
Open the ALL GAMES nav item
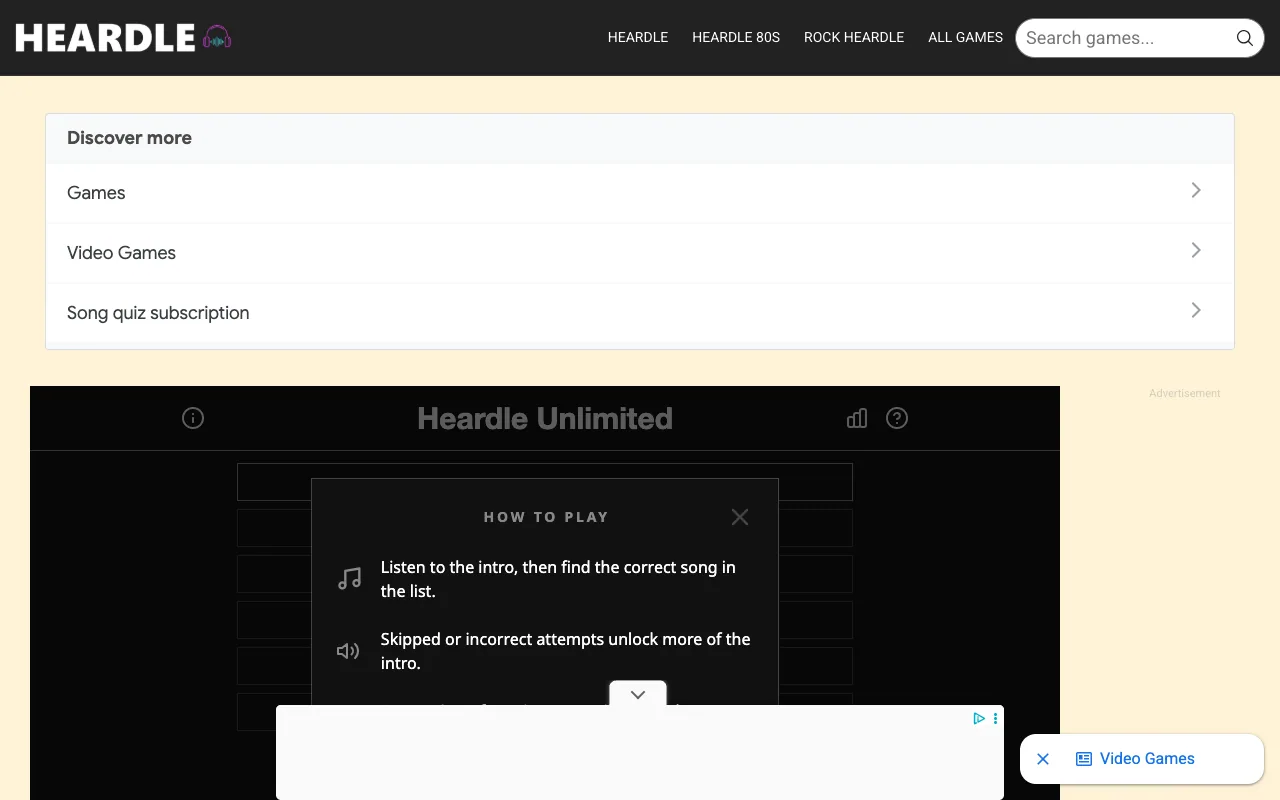[x=965, y=37]
